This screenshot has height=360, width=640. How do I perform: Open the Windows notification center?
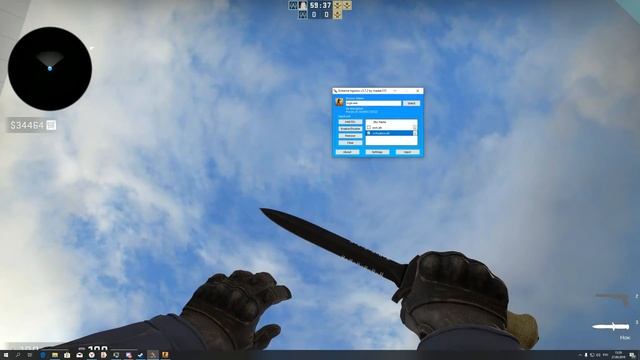(632, 355)
